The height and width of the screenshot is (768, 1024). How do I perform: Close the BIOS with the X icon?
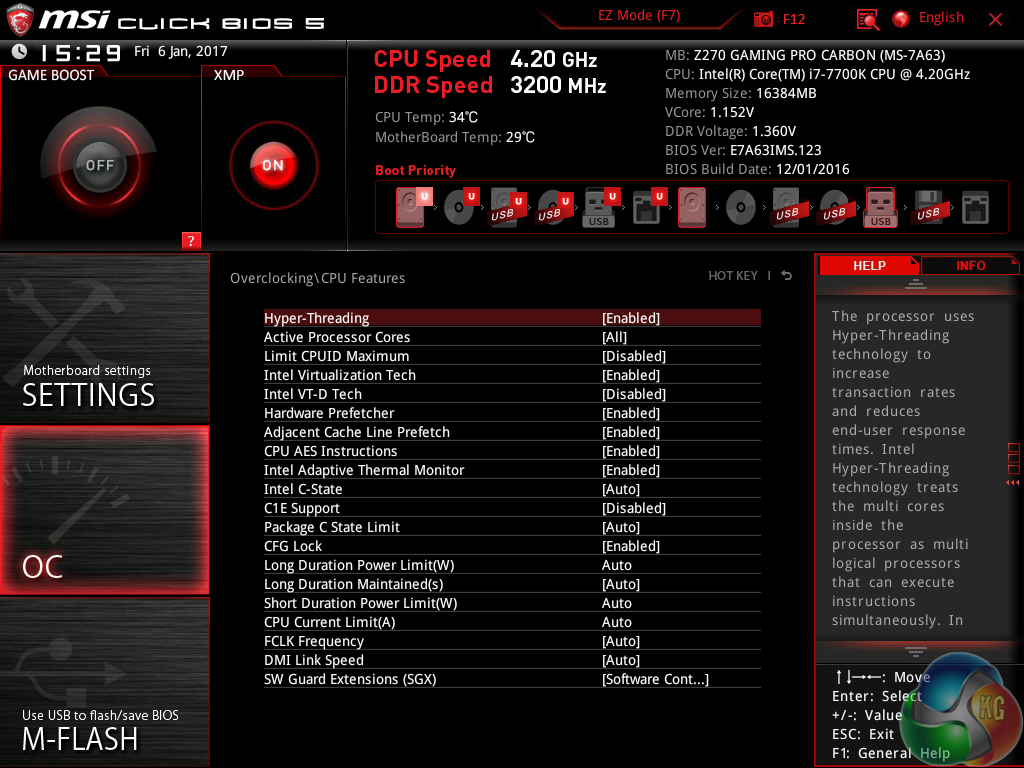[x=995, y=19]
